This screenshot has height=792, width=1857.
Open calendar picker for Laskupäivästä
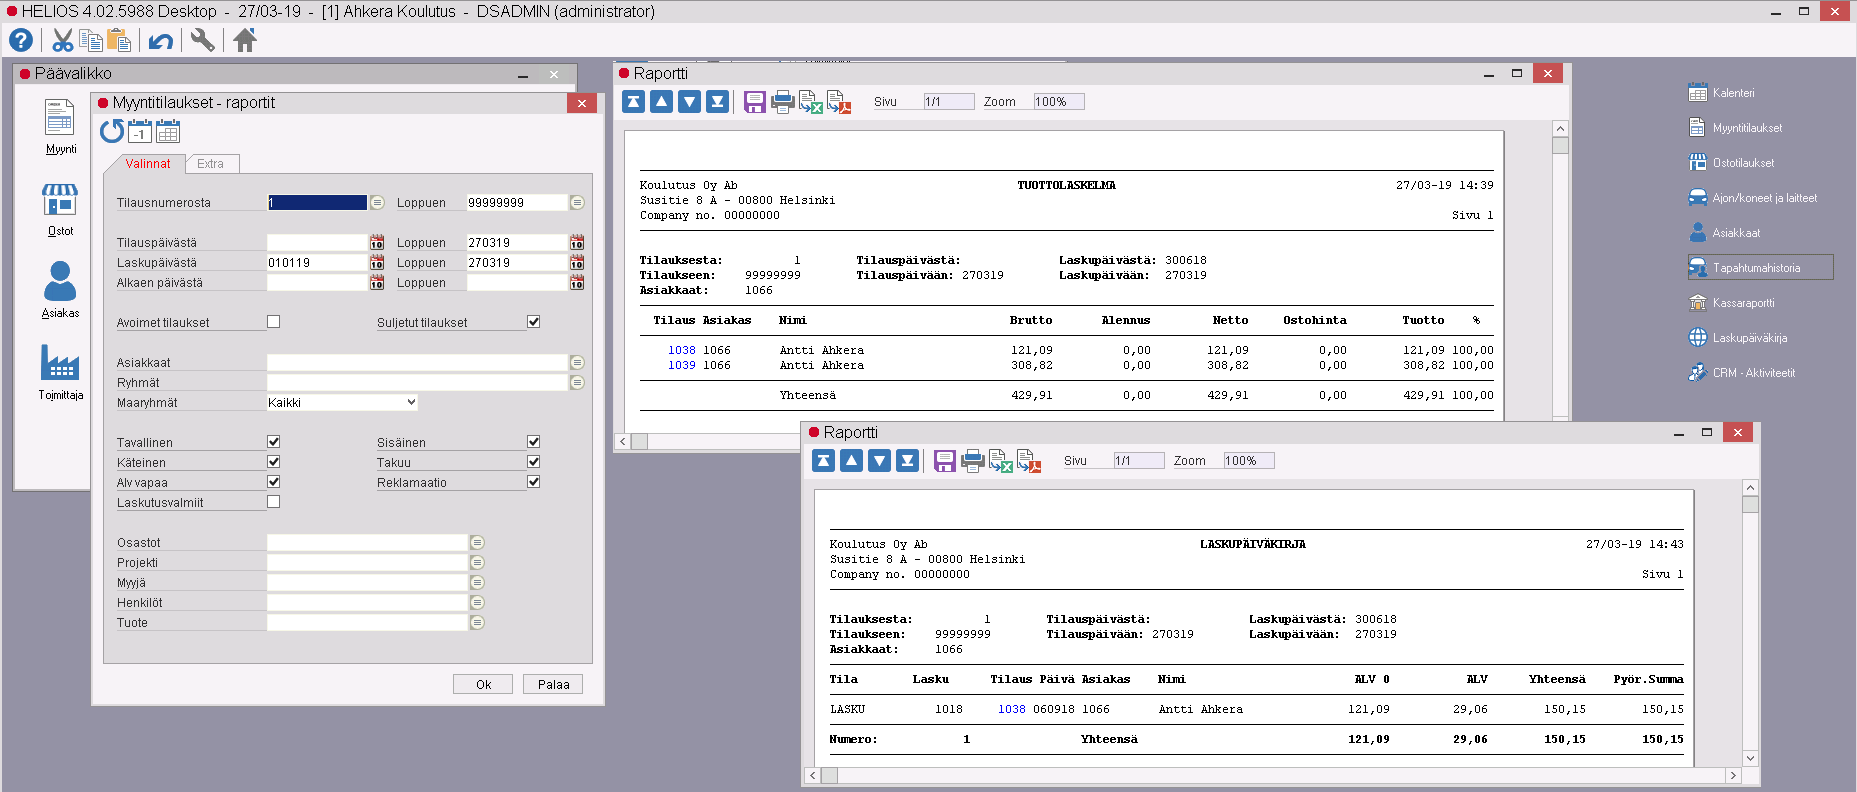pyautogui.click(x=377, y=263)
